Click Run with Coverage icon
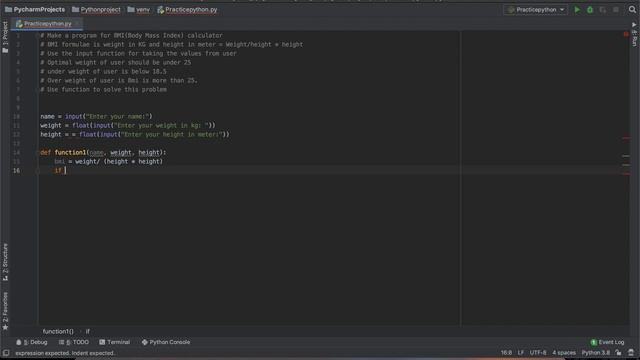640x360 pixels. [x=603, y=9]
